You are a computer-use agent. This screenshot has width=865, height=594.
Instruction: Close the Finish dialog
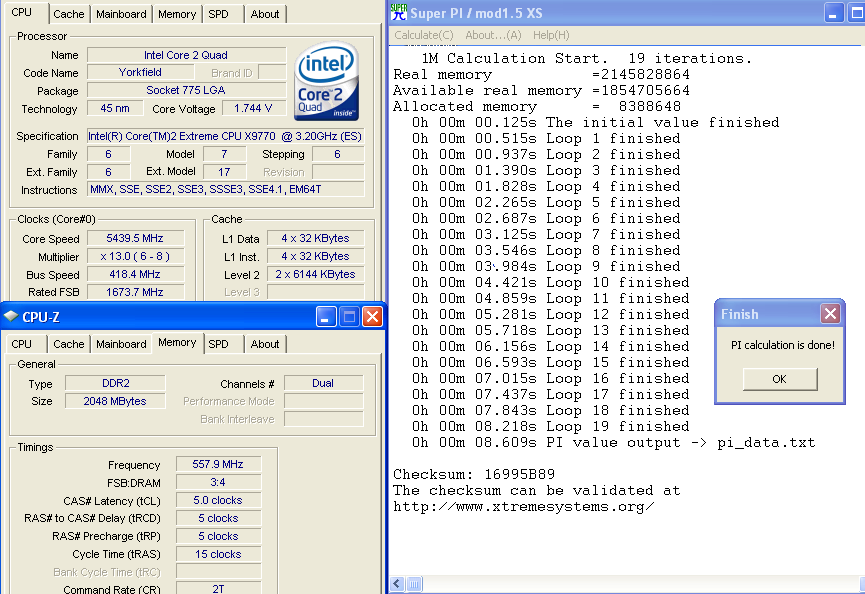click(830, 314)
